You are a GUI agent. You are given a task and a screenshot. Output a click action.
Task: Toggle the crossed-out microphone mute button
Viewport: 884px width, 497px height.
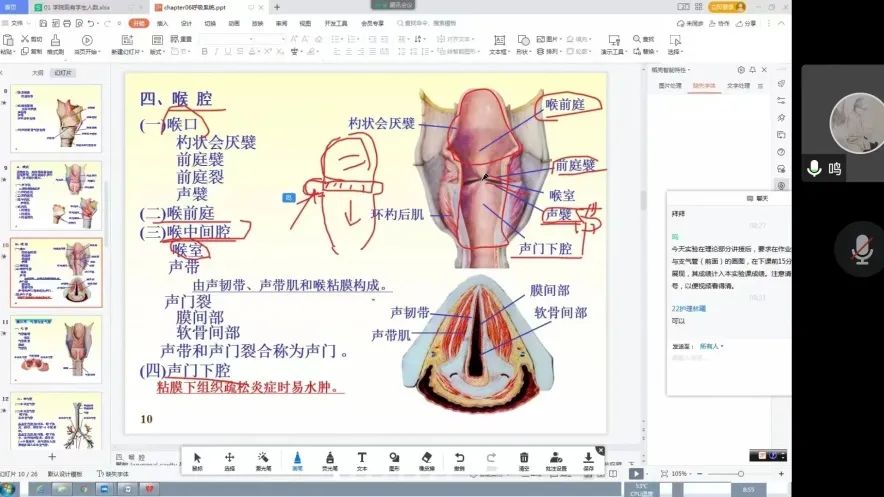(861, 248)
